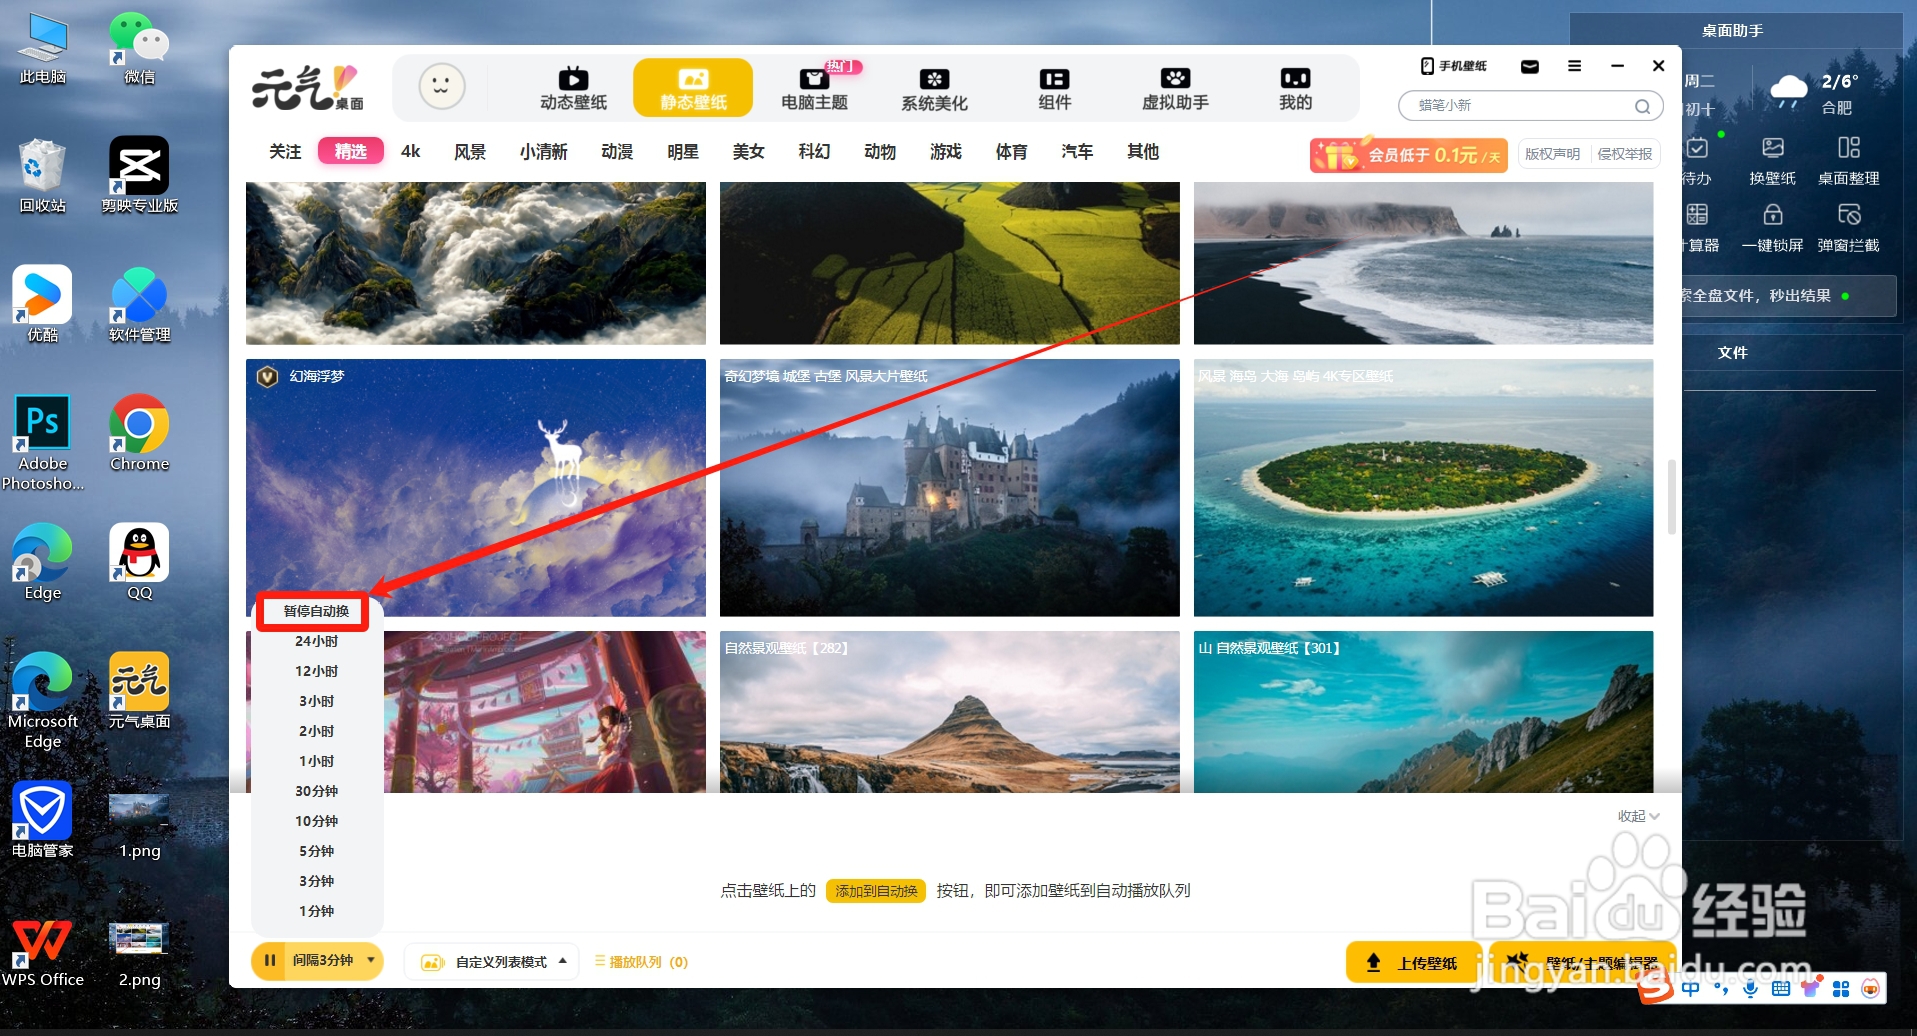Open the 播放队列 (0) link
The width and height of the screenshot is (1917, 1036).
coord(641,962)
